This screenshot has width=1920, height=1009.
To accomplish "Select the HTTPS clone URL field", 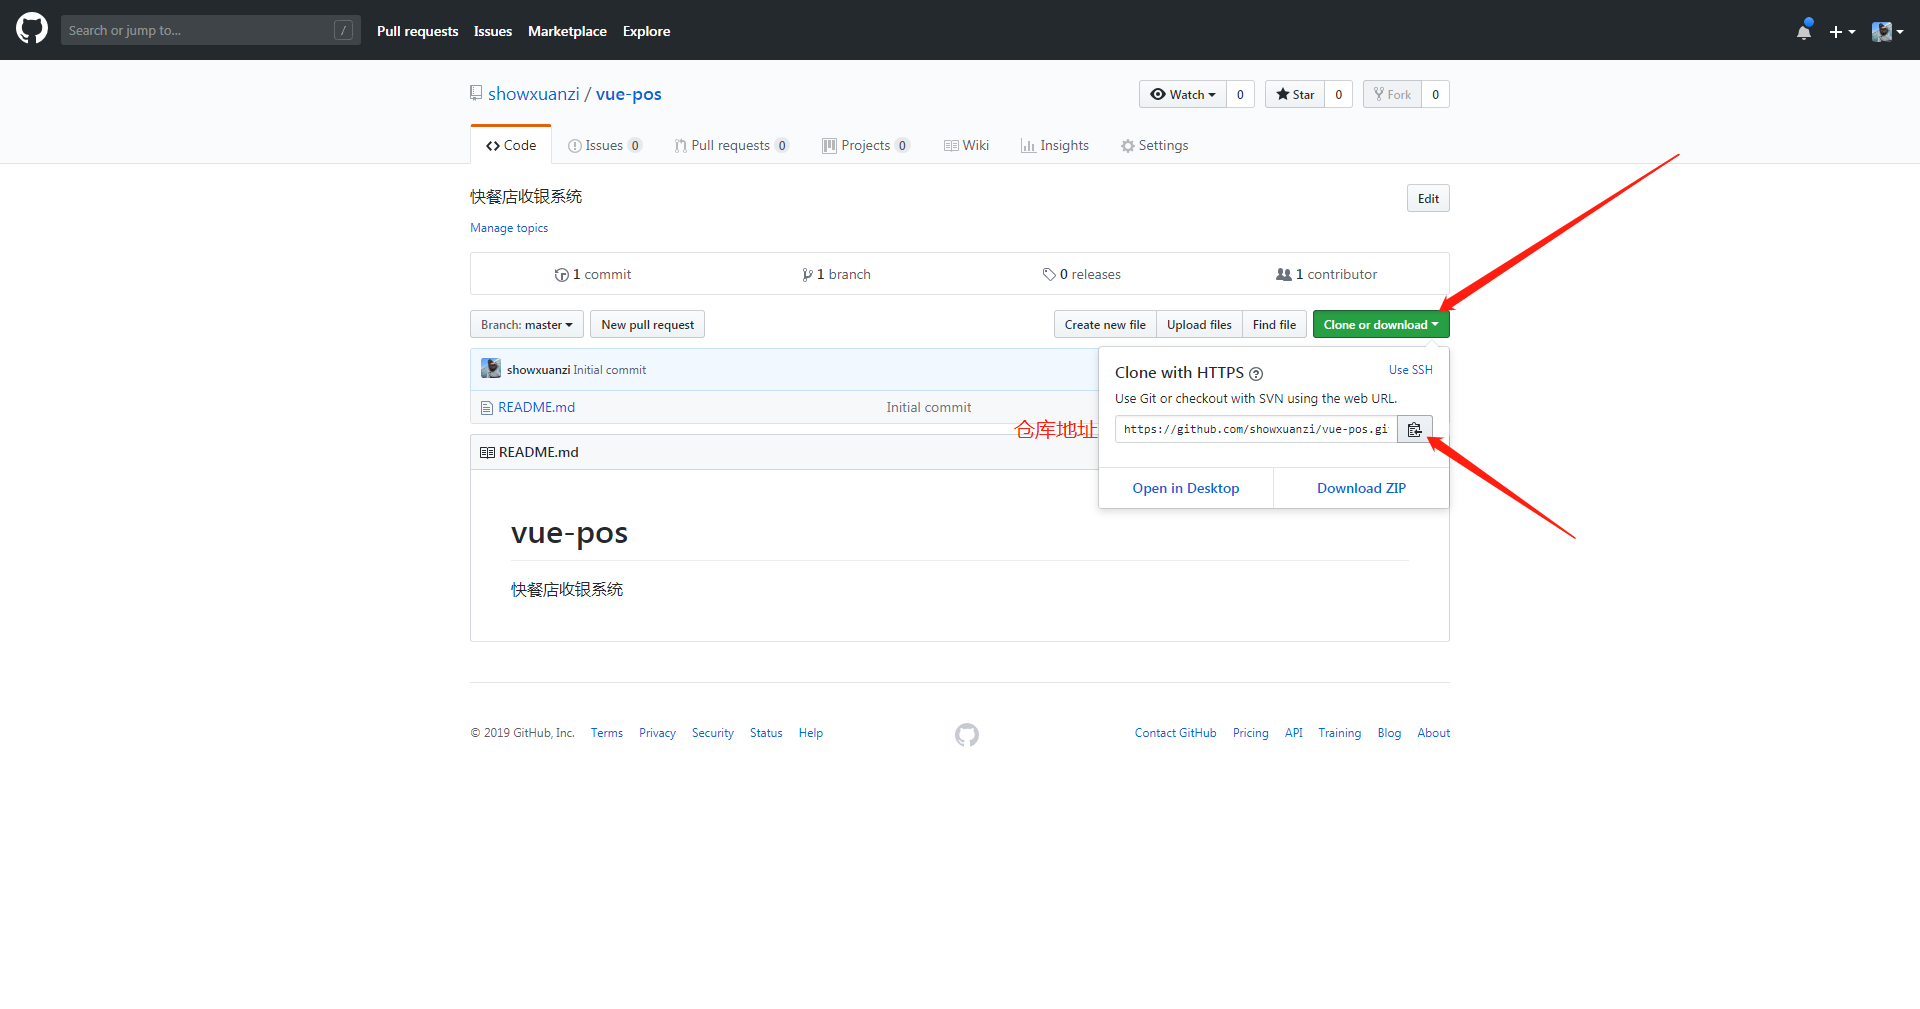I will pos(1256,429).
